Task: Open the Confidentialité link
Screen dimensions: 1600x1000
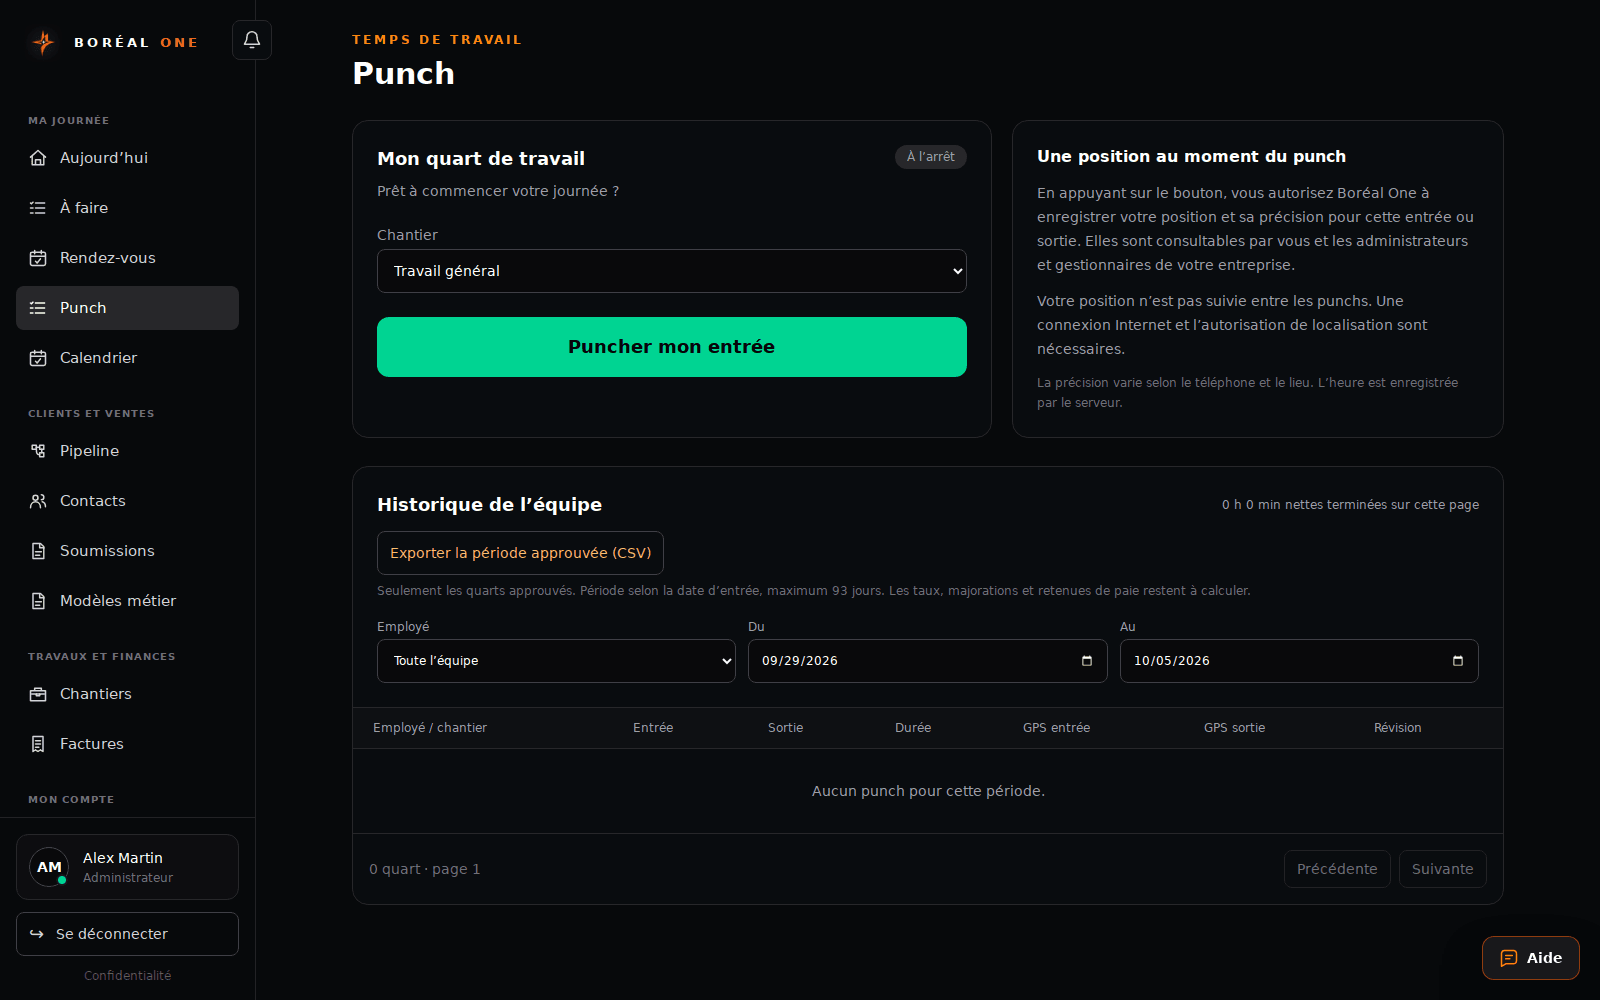Action: [127, 976]
